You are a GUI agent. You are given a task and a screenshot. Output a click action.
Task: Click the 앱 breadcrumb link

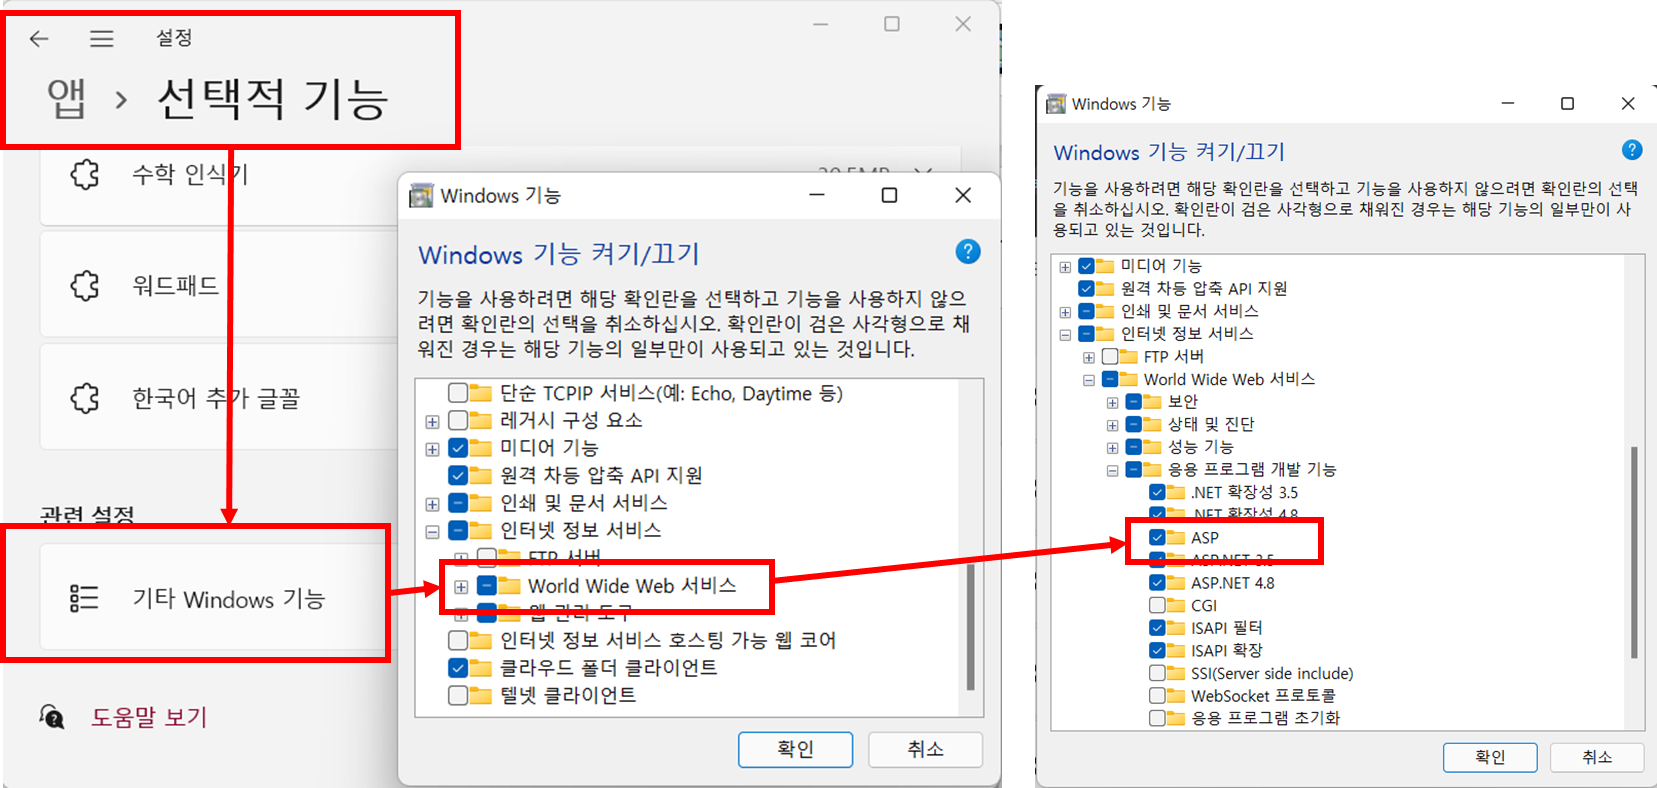(66, 98)
